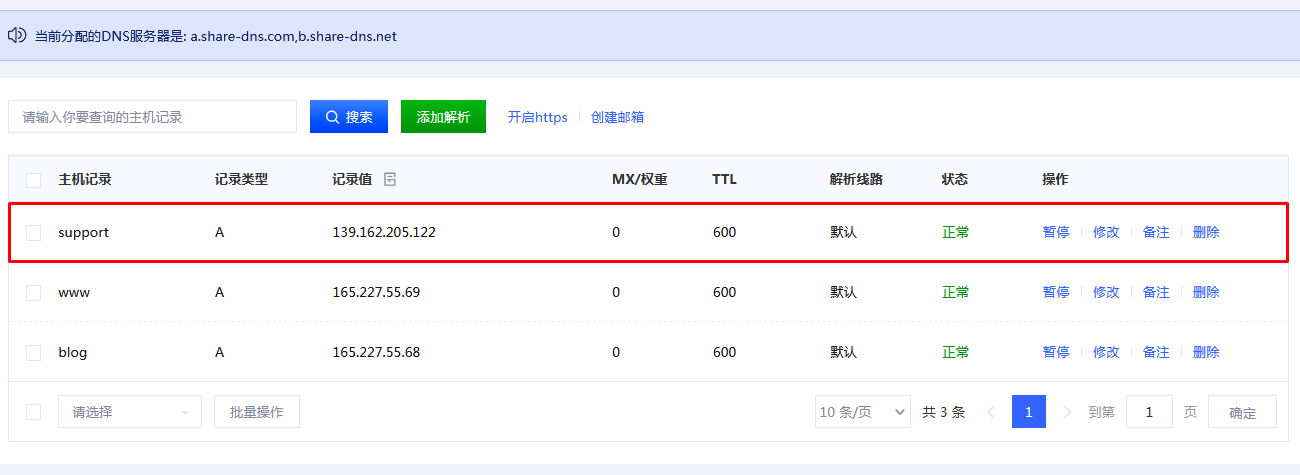1300x475 pixels.
Task: Click the green 添加解析 button
Action: pos(443,117)
